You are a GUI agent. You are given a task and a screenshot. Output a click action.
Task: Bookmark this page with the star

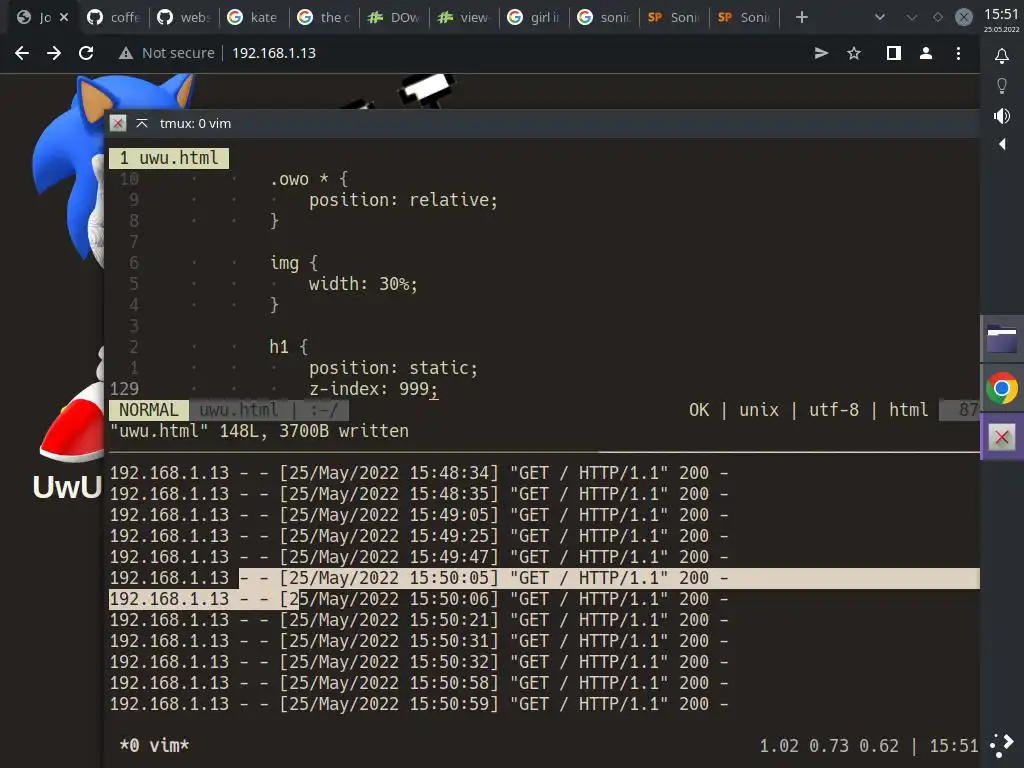click(854, 53)
